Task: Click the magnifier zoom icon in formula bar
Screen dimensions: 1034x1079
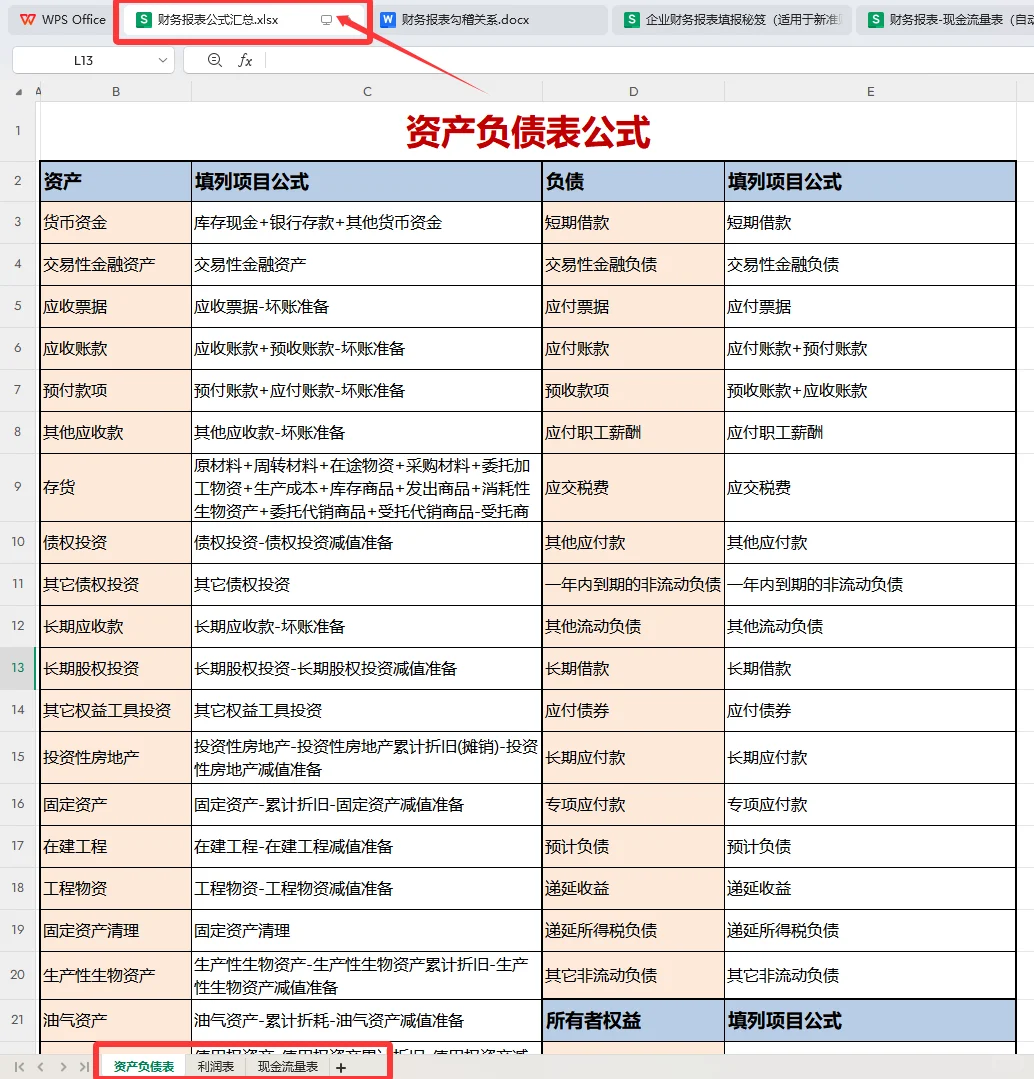Action: (x=215, y=61)
